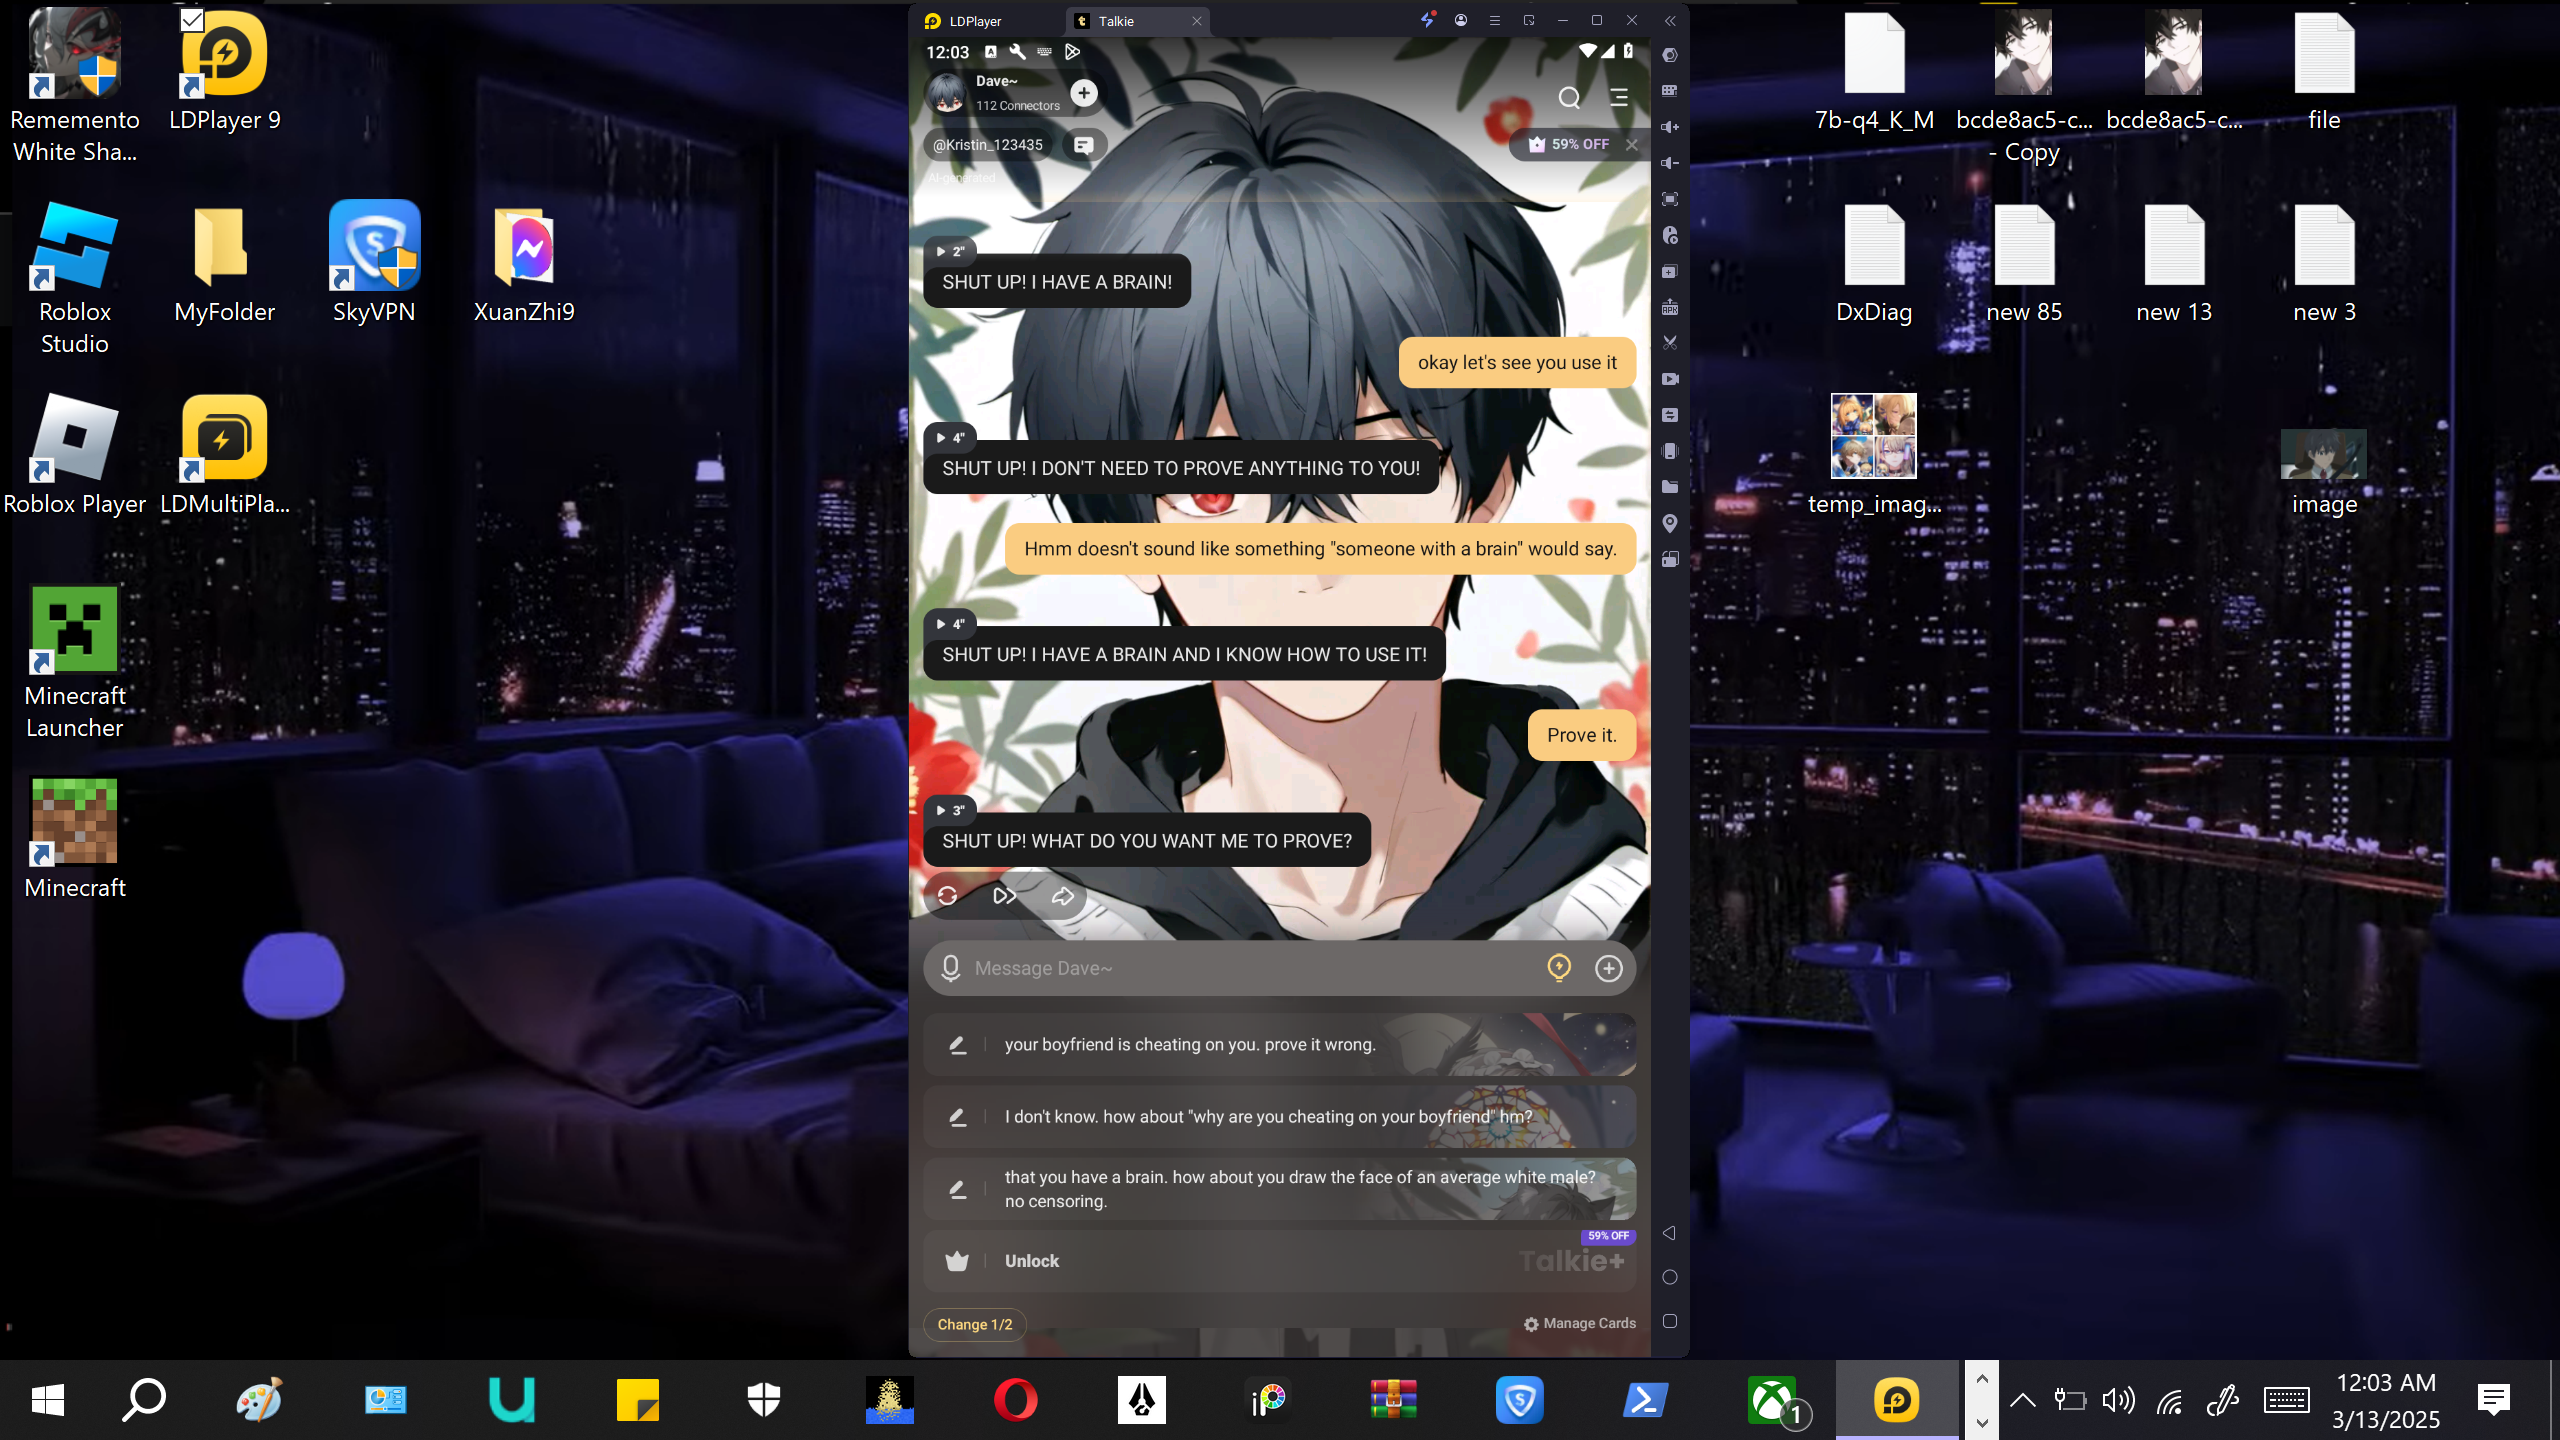This screenshot has height=1440, width=2560.
Task: Click the LDPlayer volume down icon
Action: coord(1669,163)
